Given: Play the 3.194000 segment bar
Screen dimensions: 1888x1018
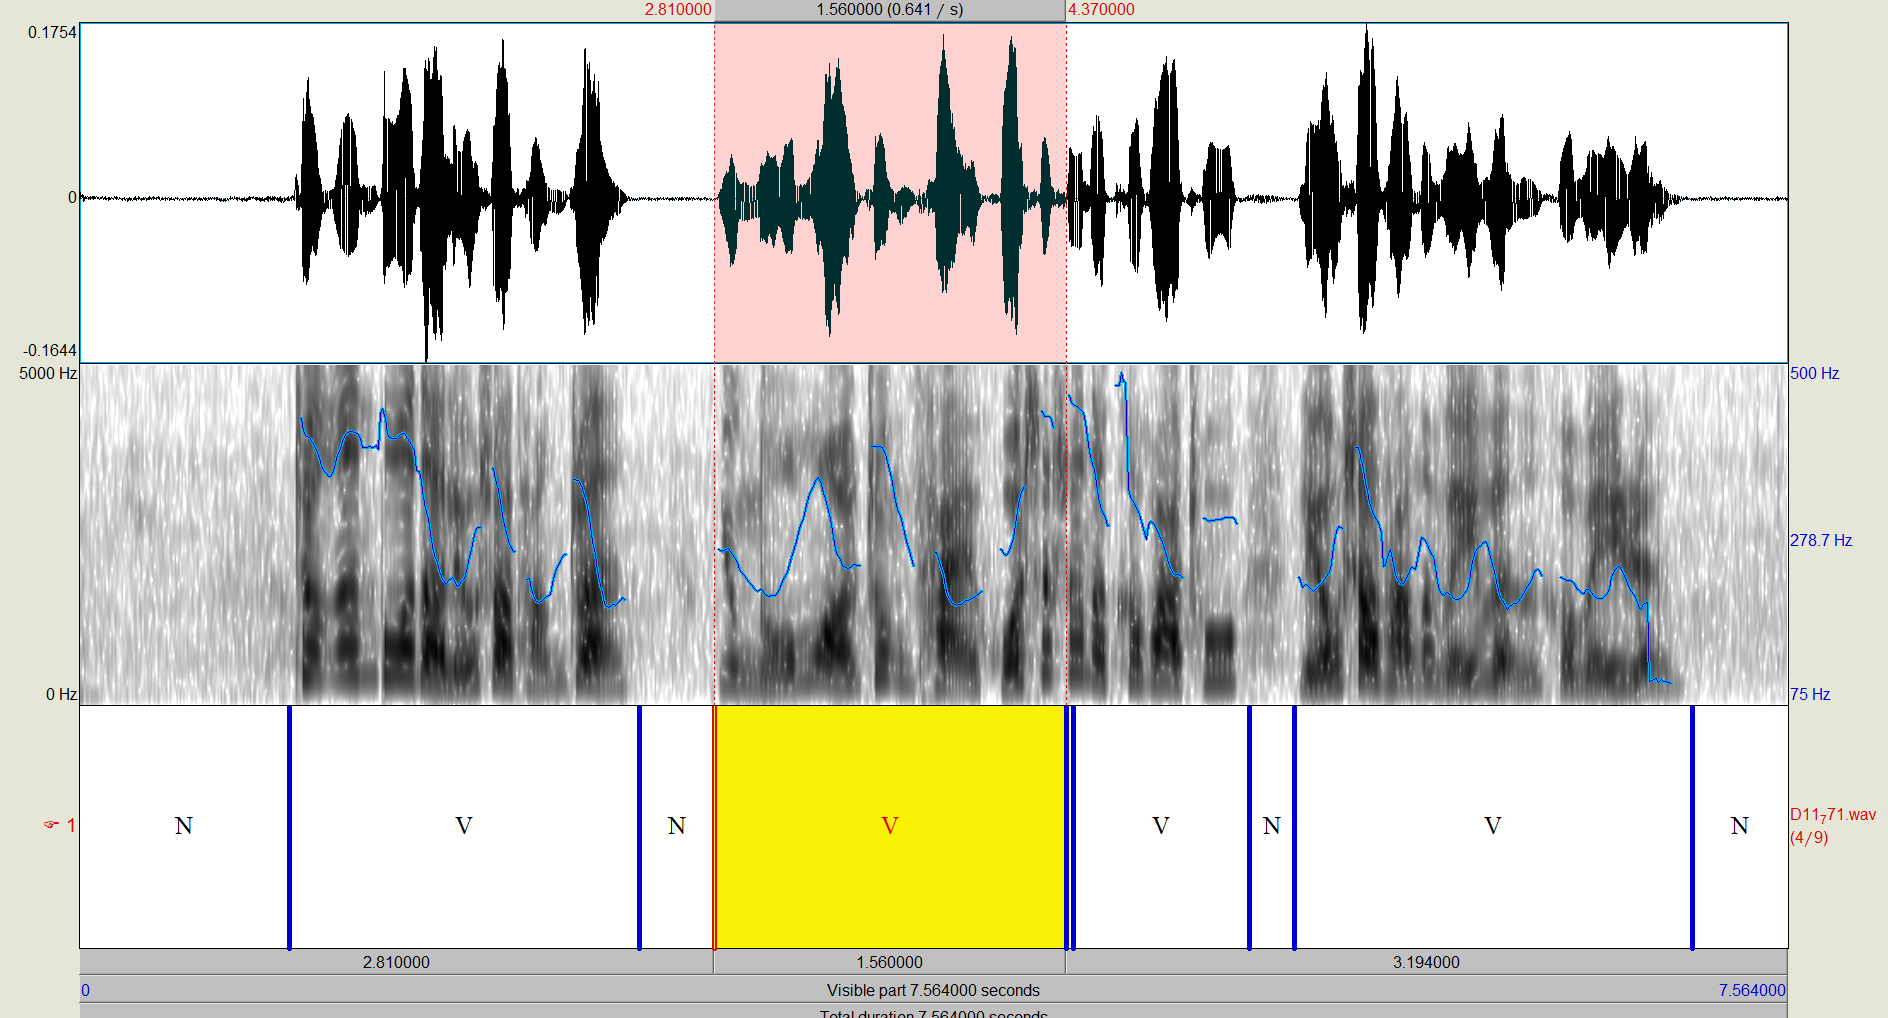Looking at the screenshot, I should (x=1426, y=962).
